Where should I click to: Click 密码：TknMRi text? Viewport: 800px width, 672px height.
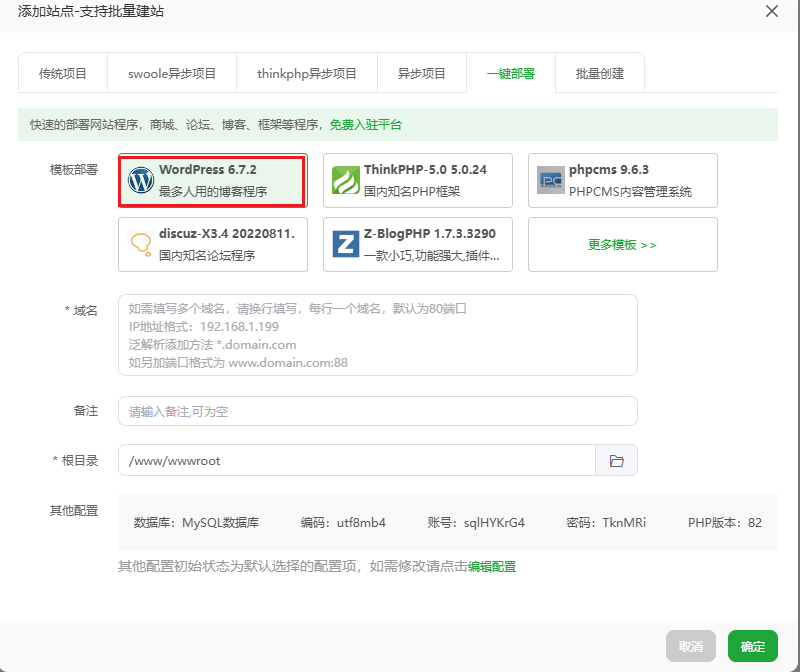[x=606, y=522]
